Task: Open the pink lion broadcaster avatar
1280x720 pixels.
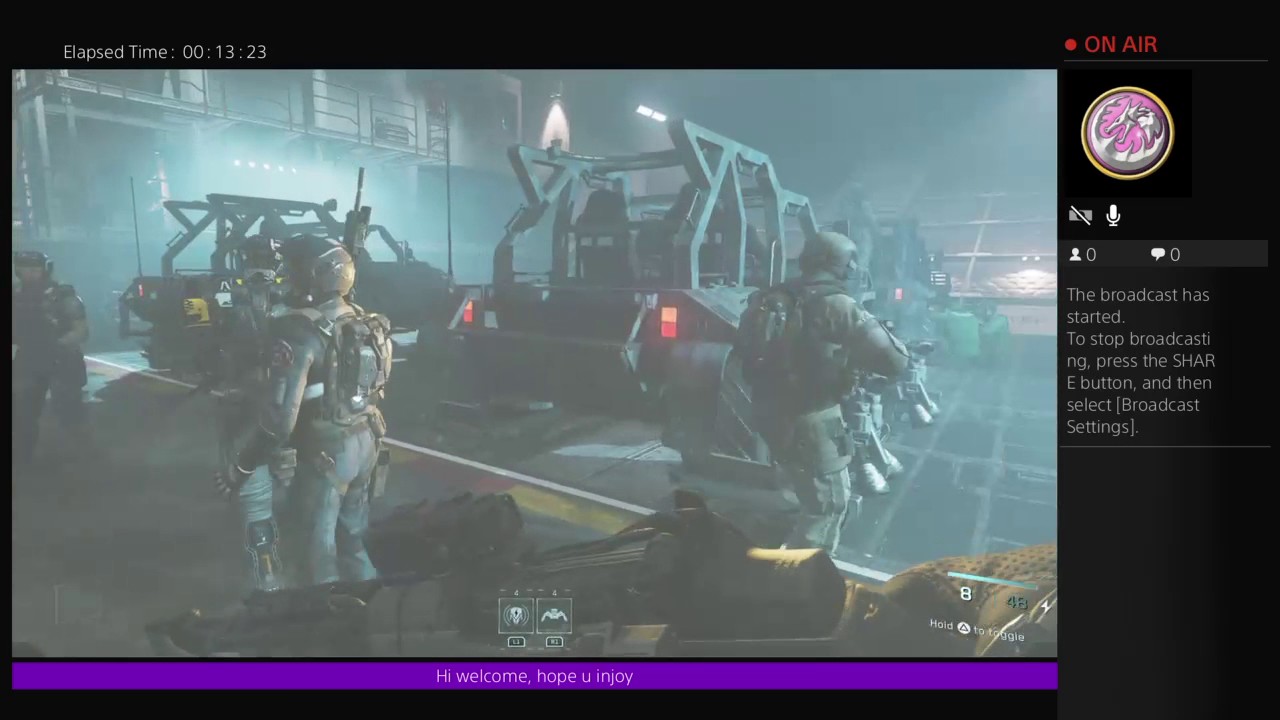Action: (x=1127, y=133)
